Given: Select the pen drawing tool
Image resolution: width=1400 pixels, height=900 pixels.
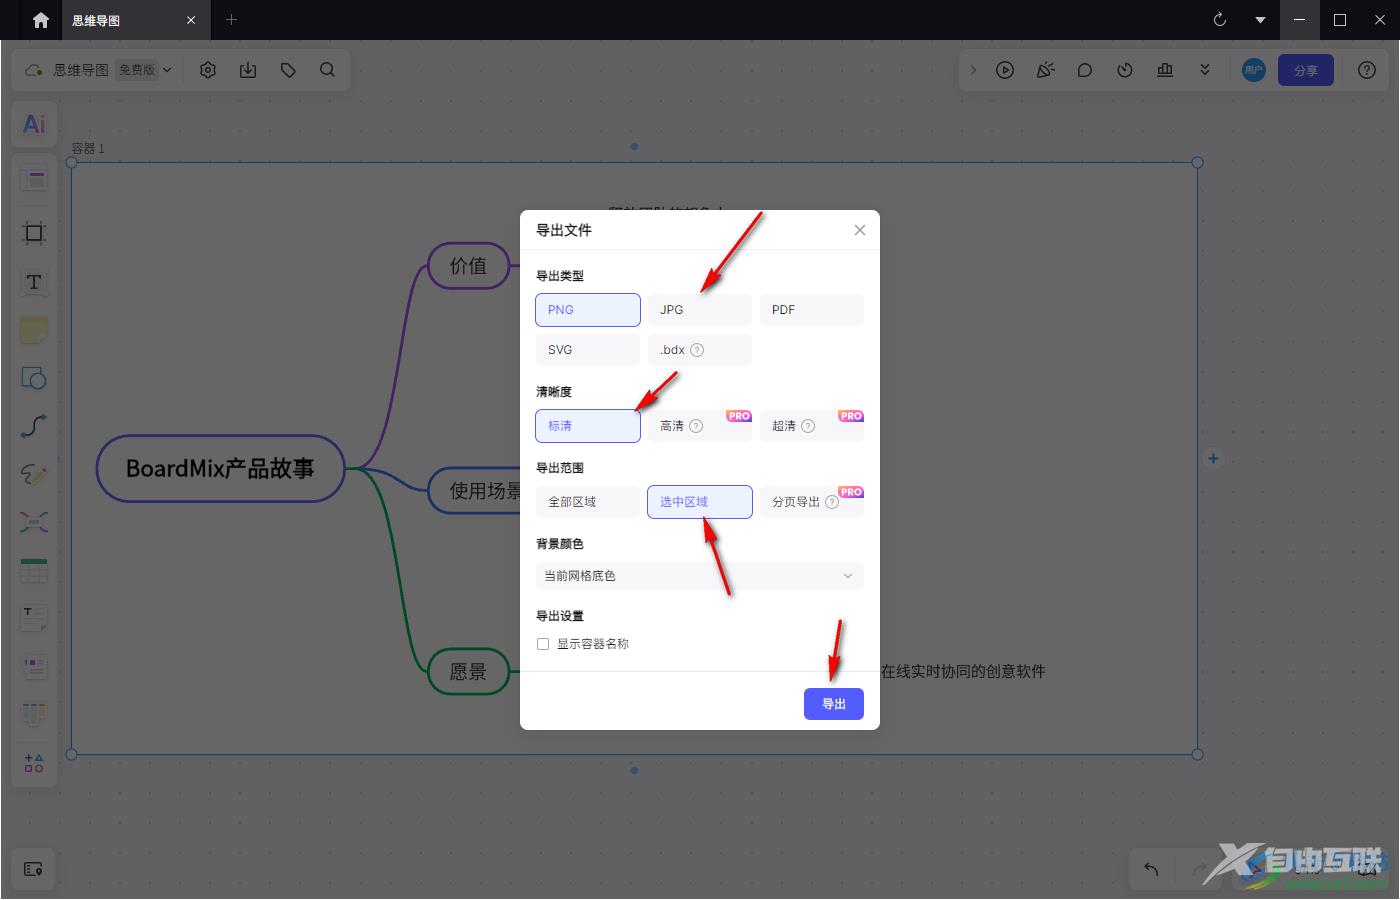Looking at the screenshot, I should click(34, 474).
